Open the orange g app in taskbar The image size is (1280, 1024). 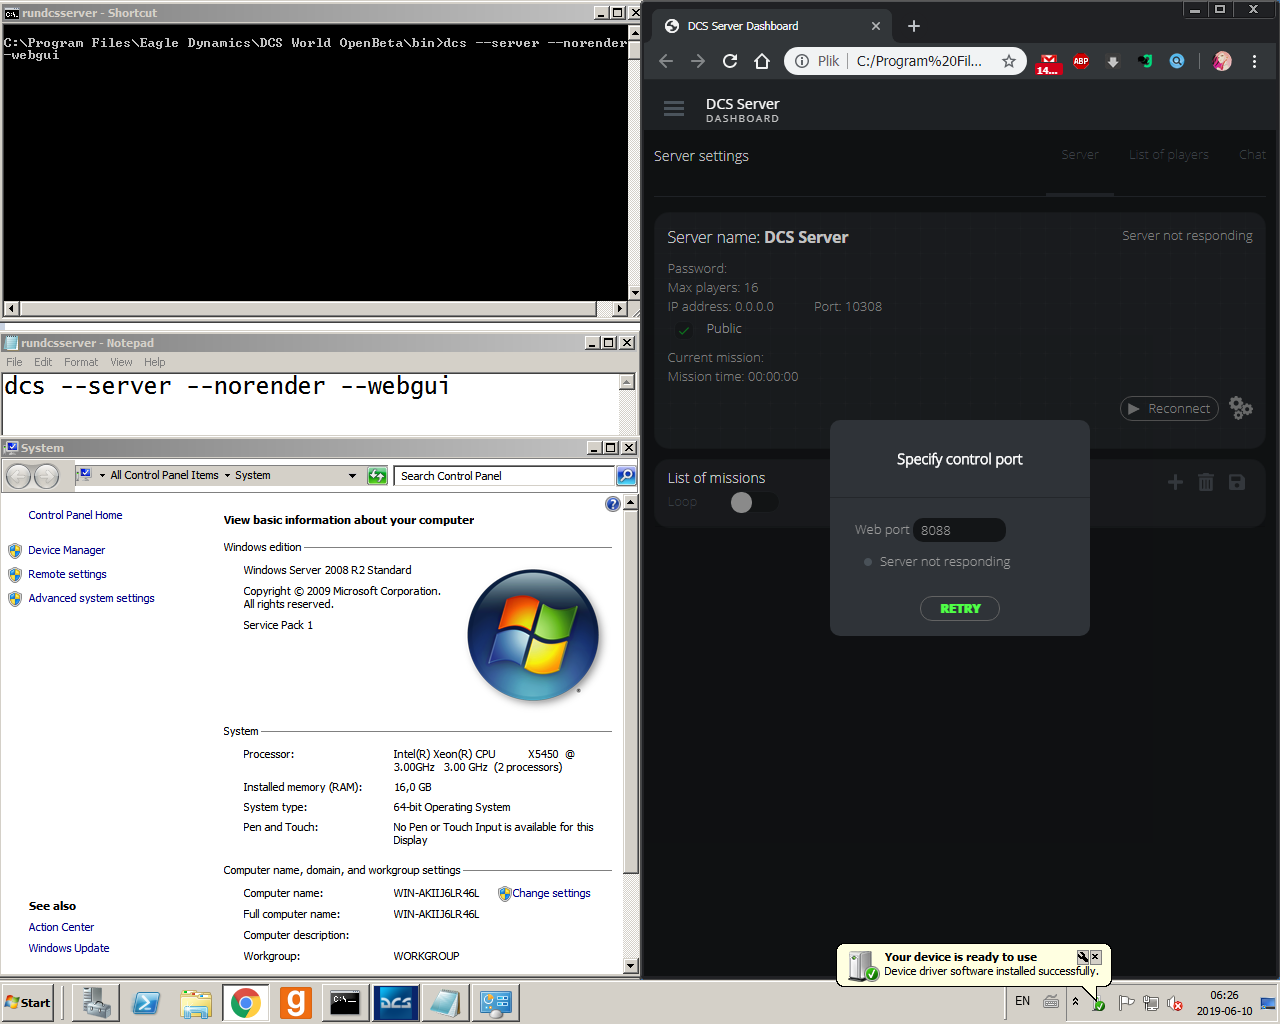coord(296,1002)
